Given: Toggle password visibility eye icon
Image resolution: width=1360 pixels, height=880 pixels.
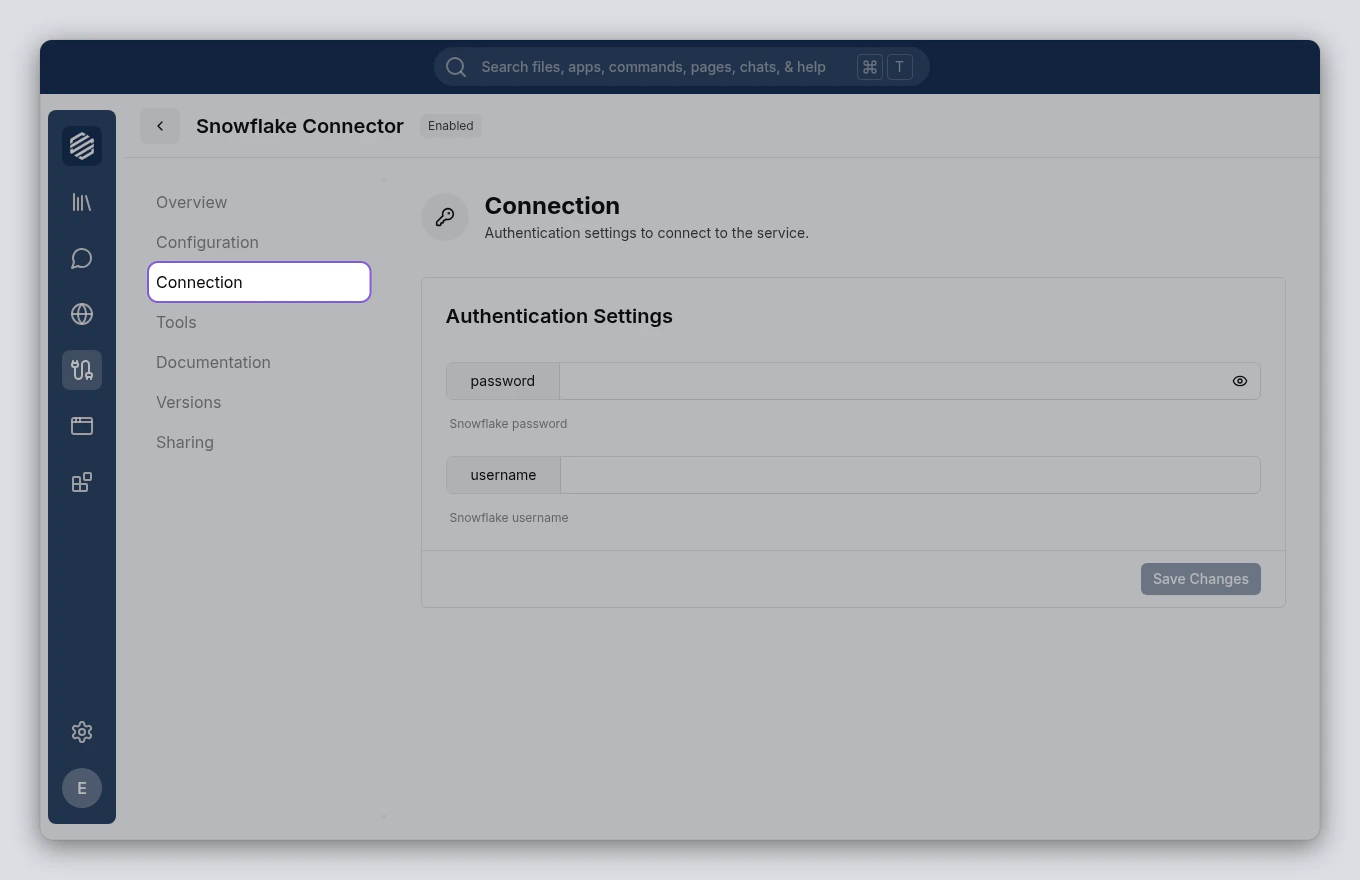Looking at the screenshot, I should pyautogui.click(x=1240, y=381).
